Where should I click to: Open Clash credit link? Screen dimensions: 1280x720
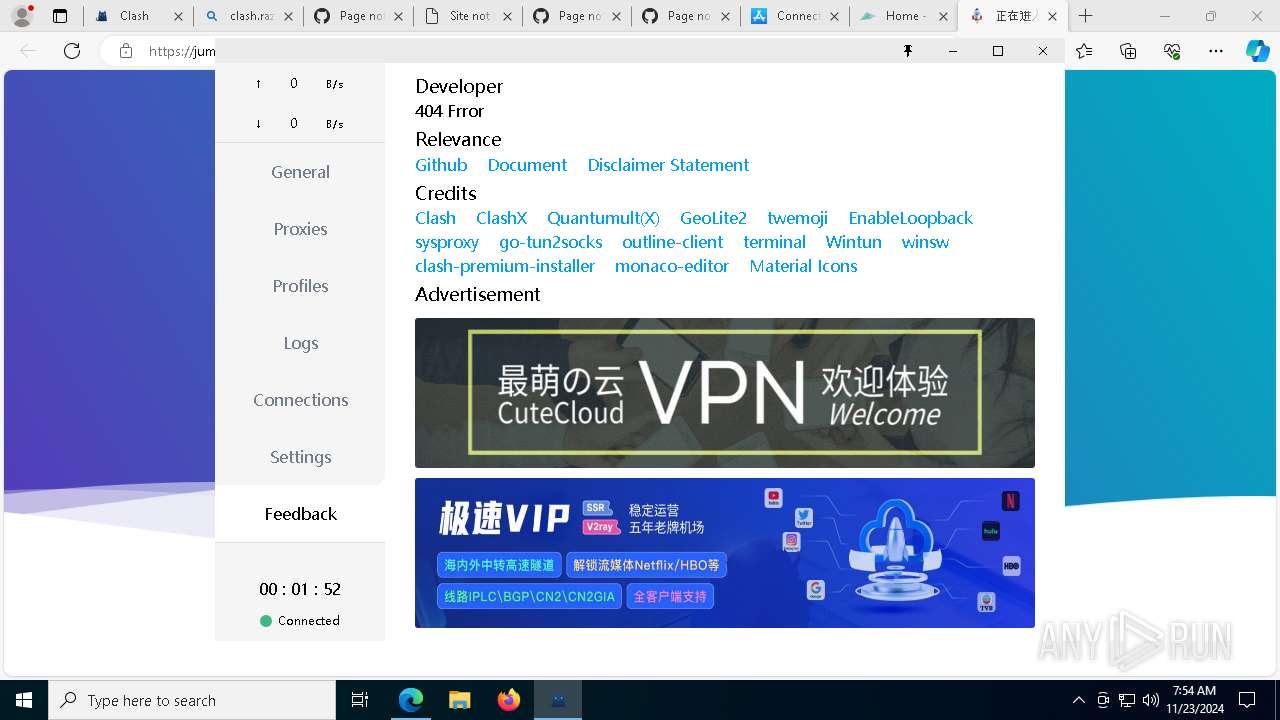[435, 218]
